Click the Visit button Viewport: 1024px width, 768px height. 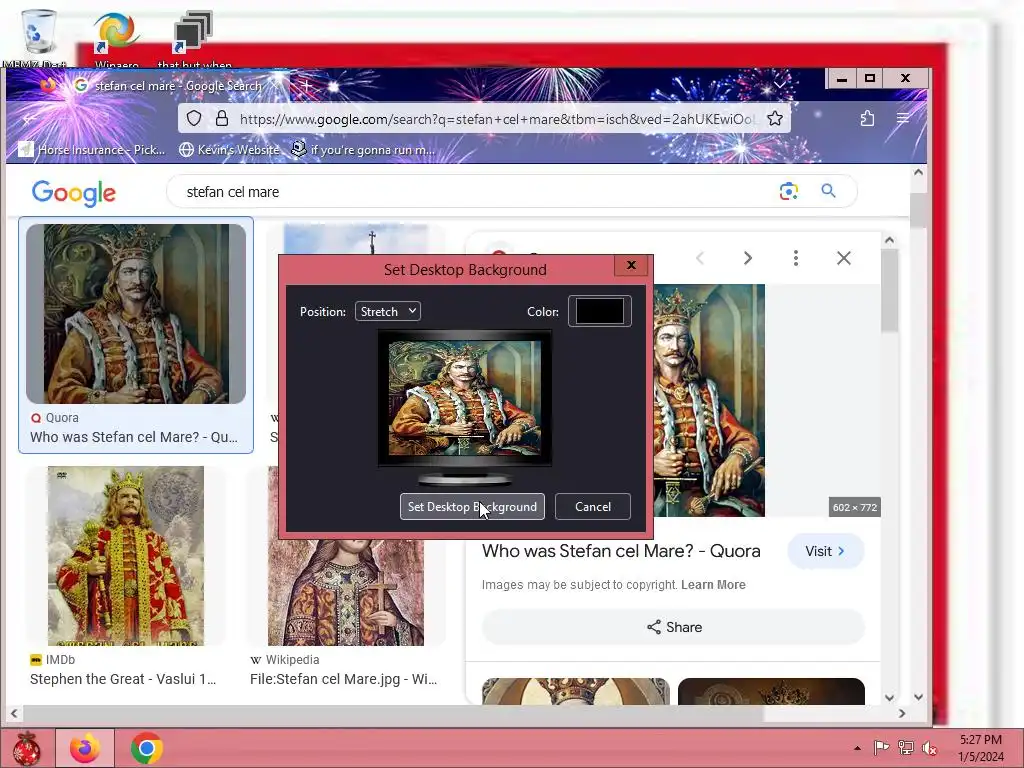coord(825,551)
